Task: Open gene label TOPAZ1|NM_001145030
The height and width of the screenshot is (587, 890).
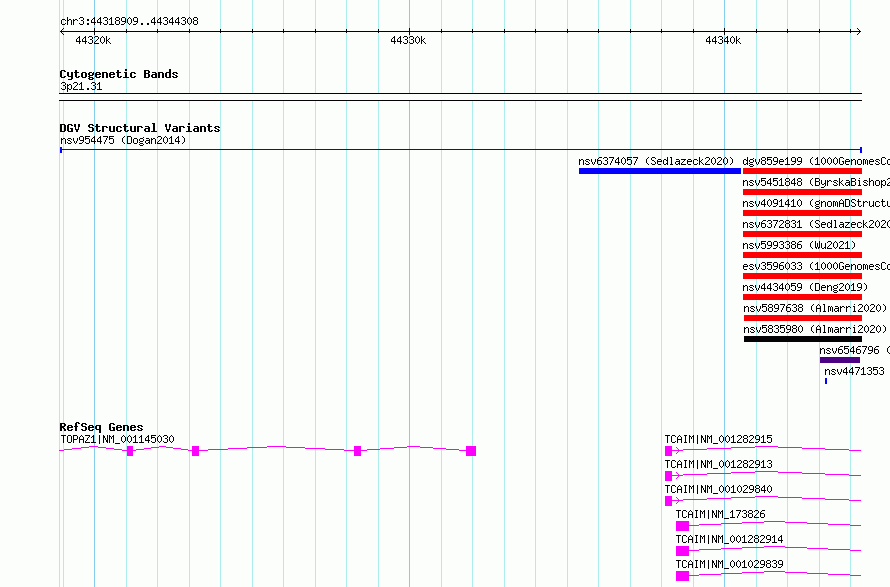Action: pos(117,439)
